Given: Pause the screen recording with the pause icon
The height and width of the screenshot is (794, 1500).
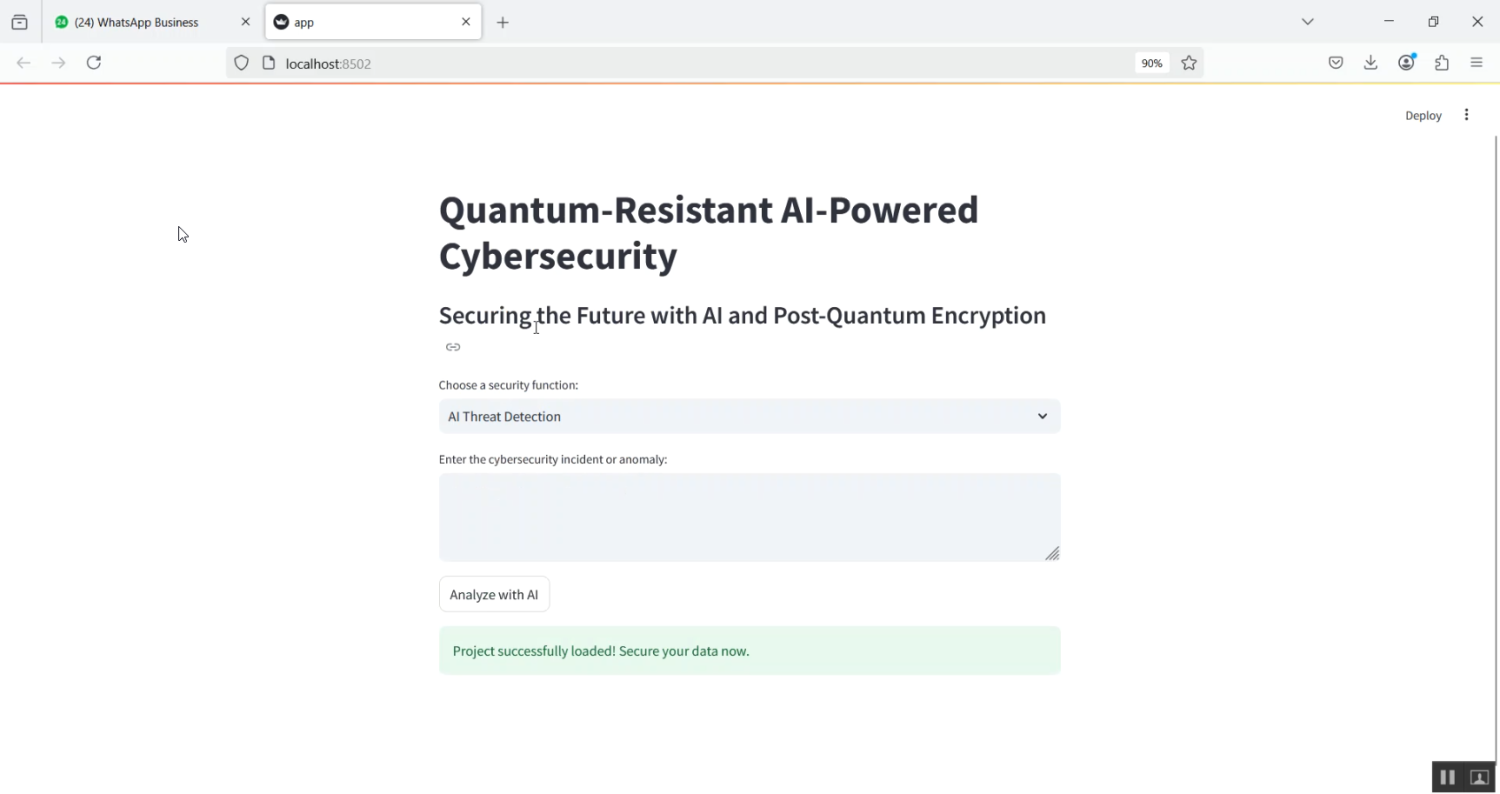Looking at the screenshot, I should click(1447, 777).
